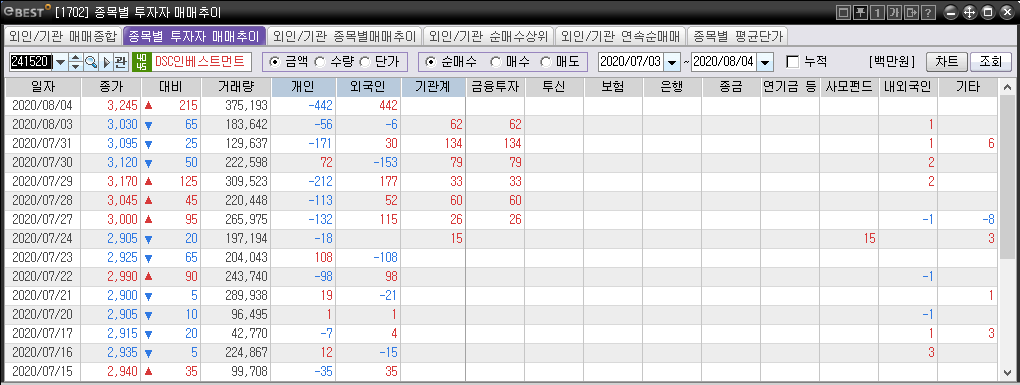Toggle the pin window icon
Viewport: 1020px width, 385px height.
coord(860,12)
